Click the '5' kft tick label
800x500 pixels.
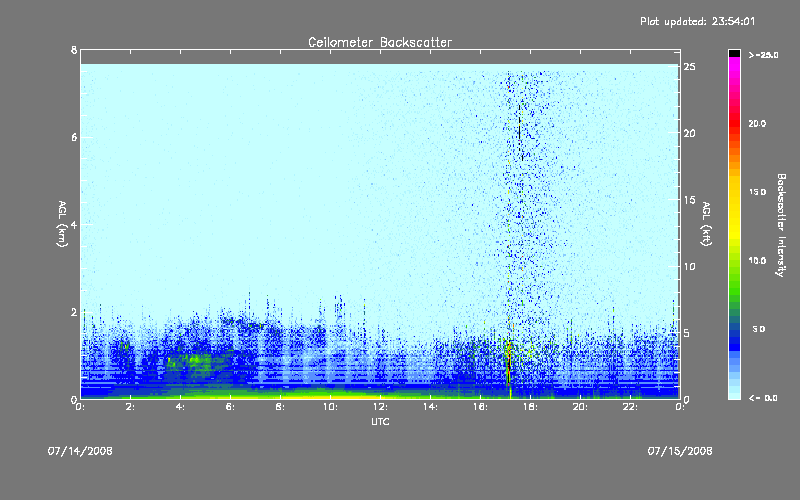pos(687,333)
